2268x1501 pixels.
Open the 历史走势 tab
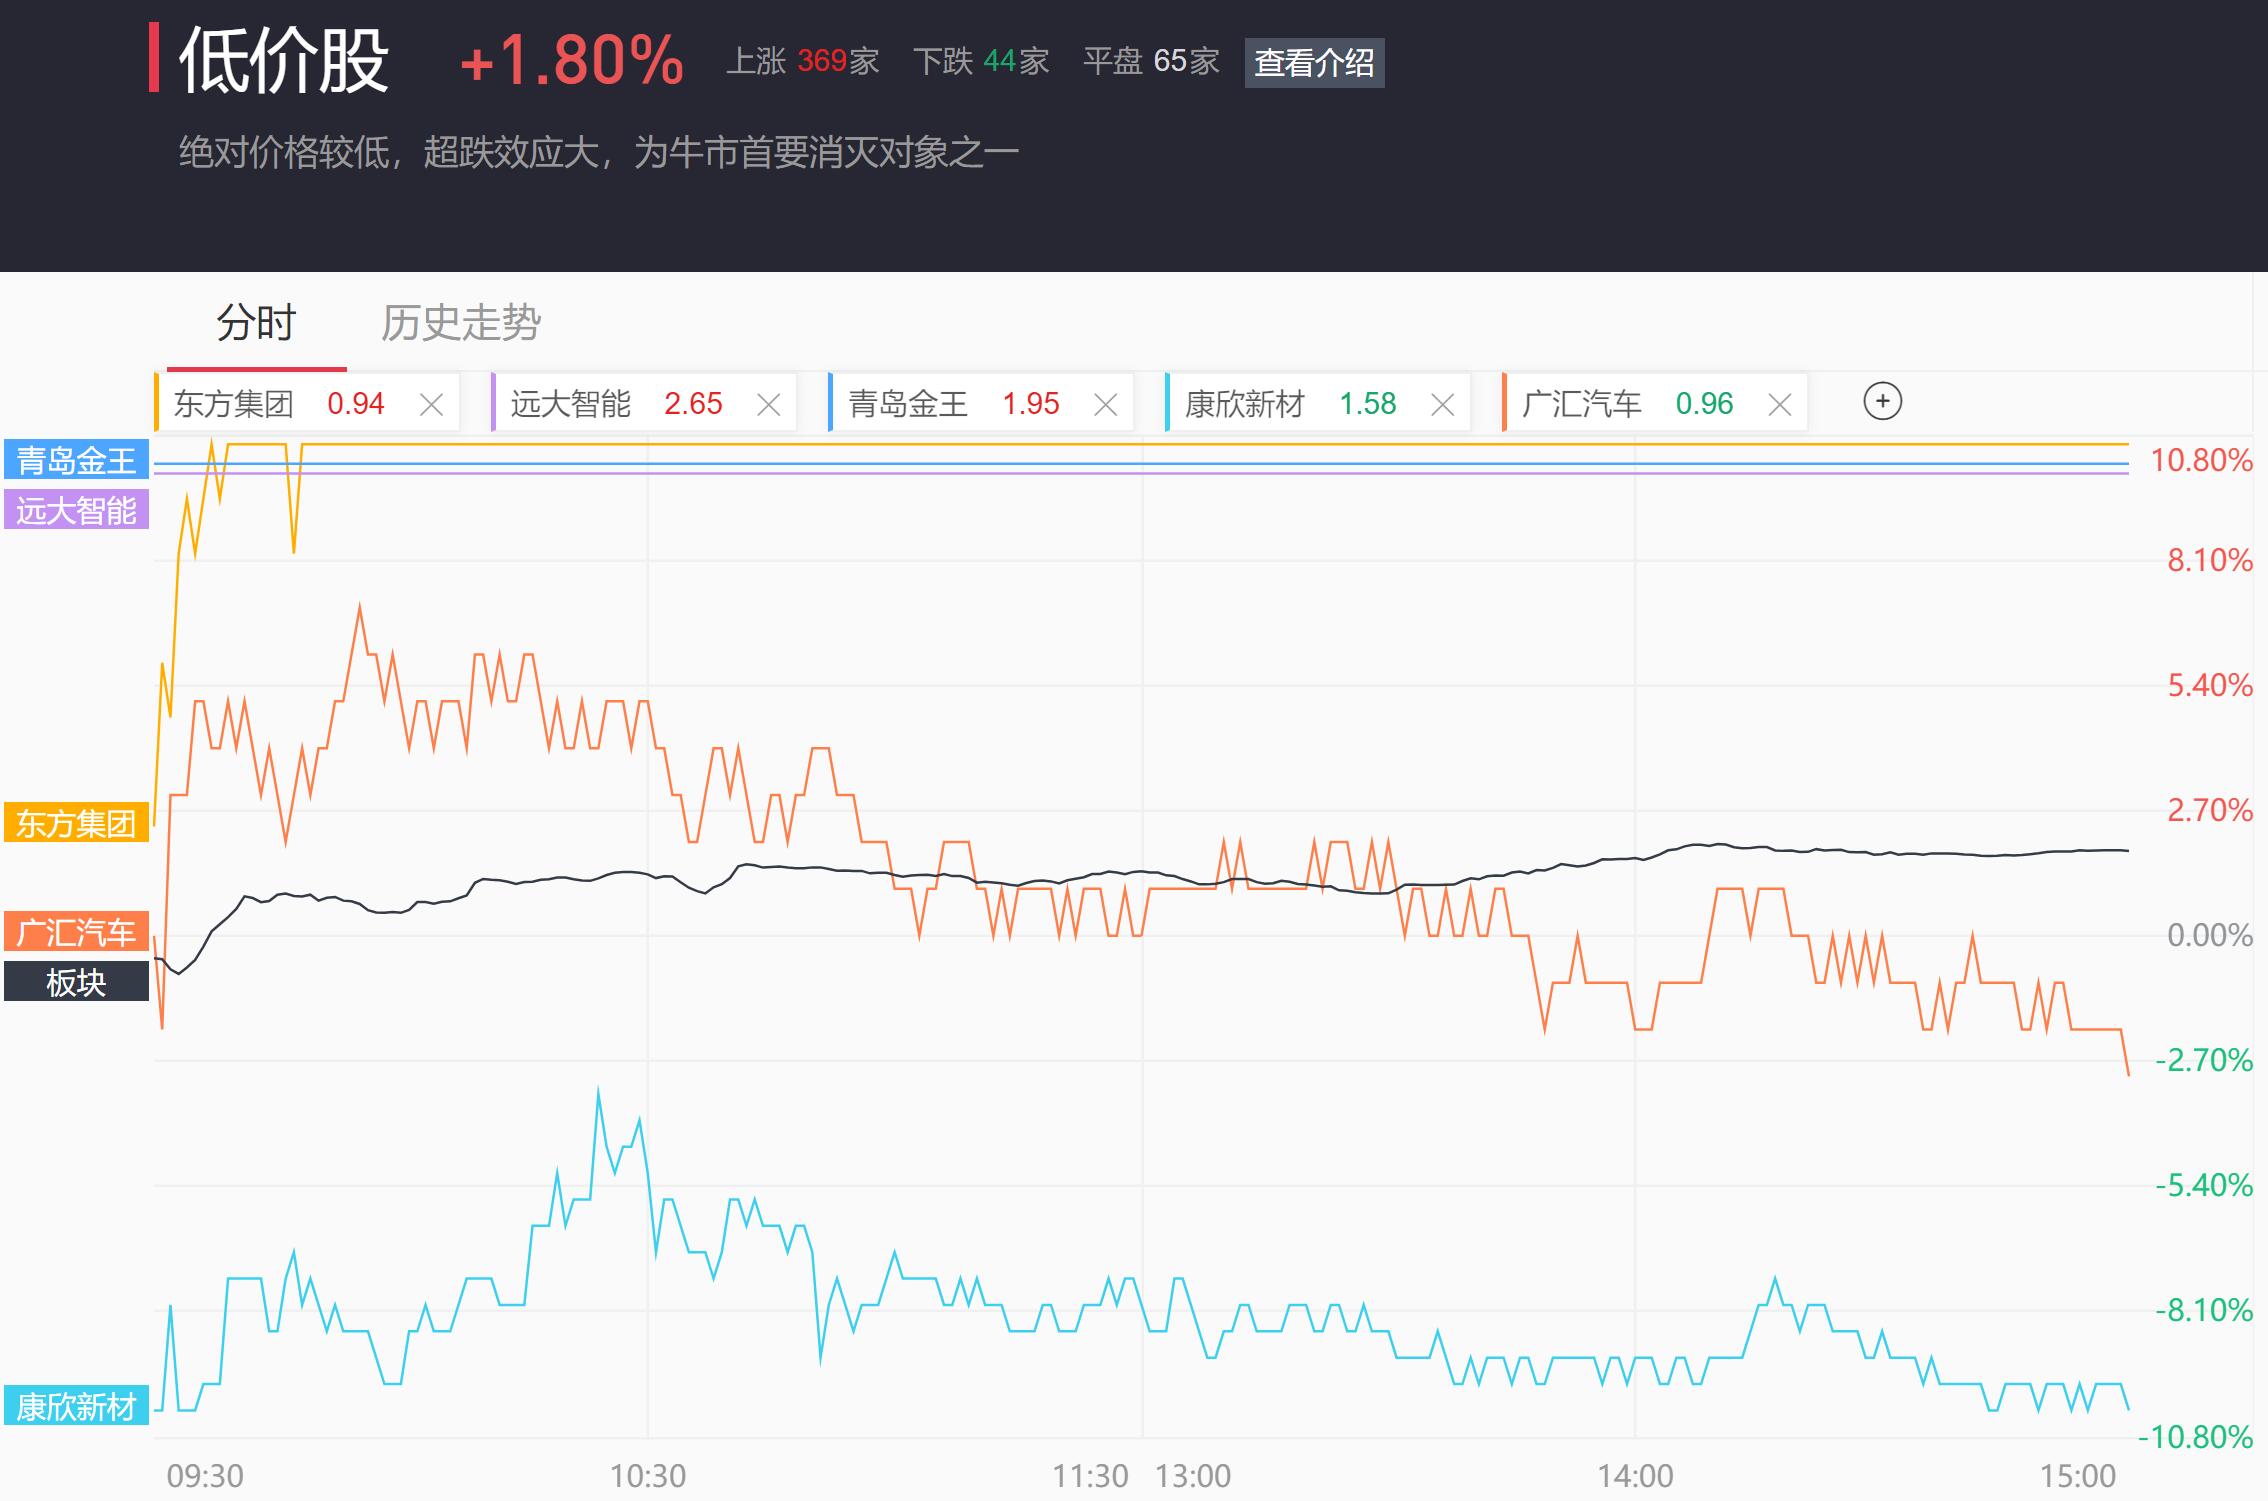460,323
